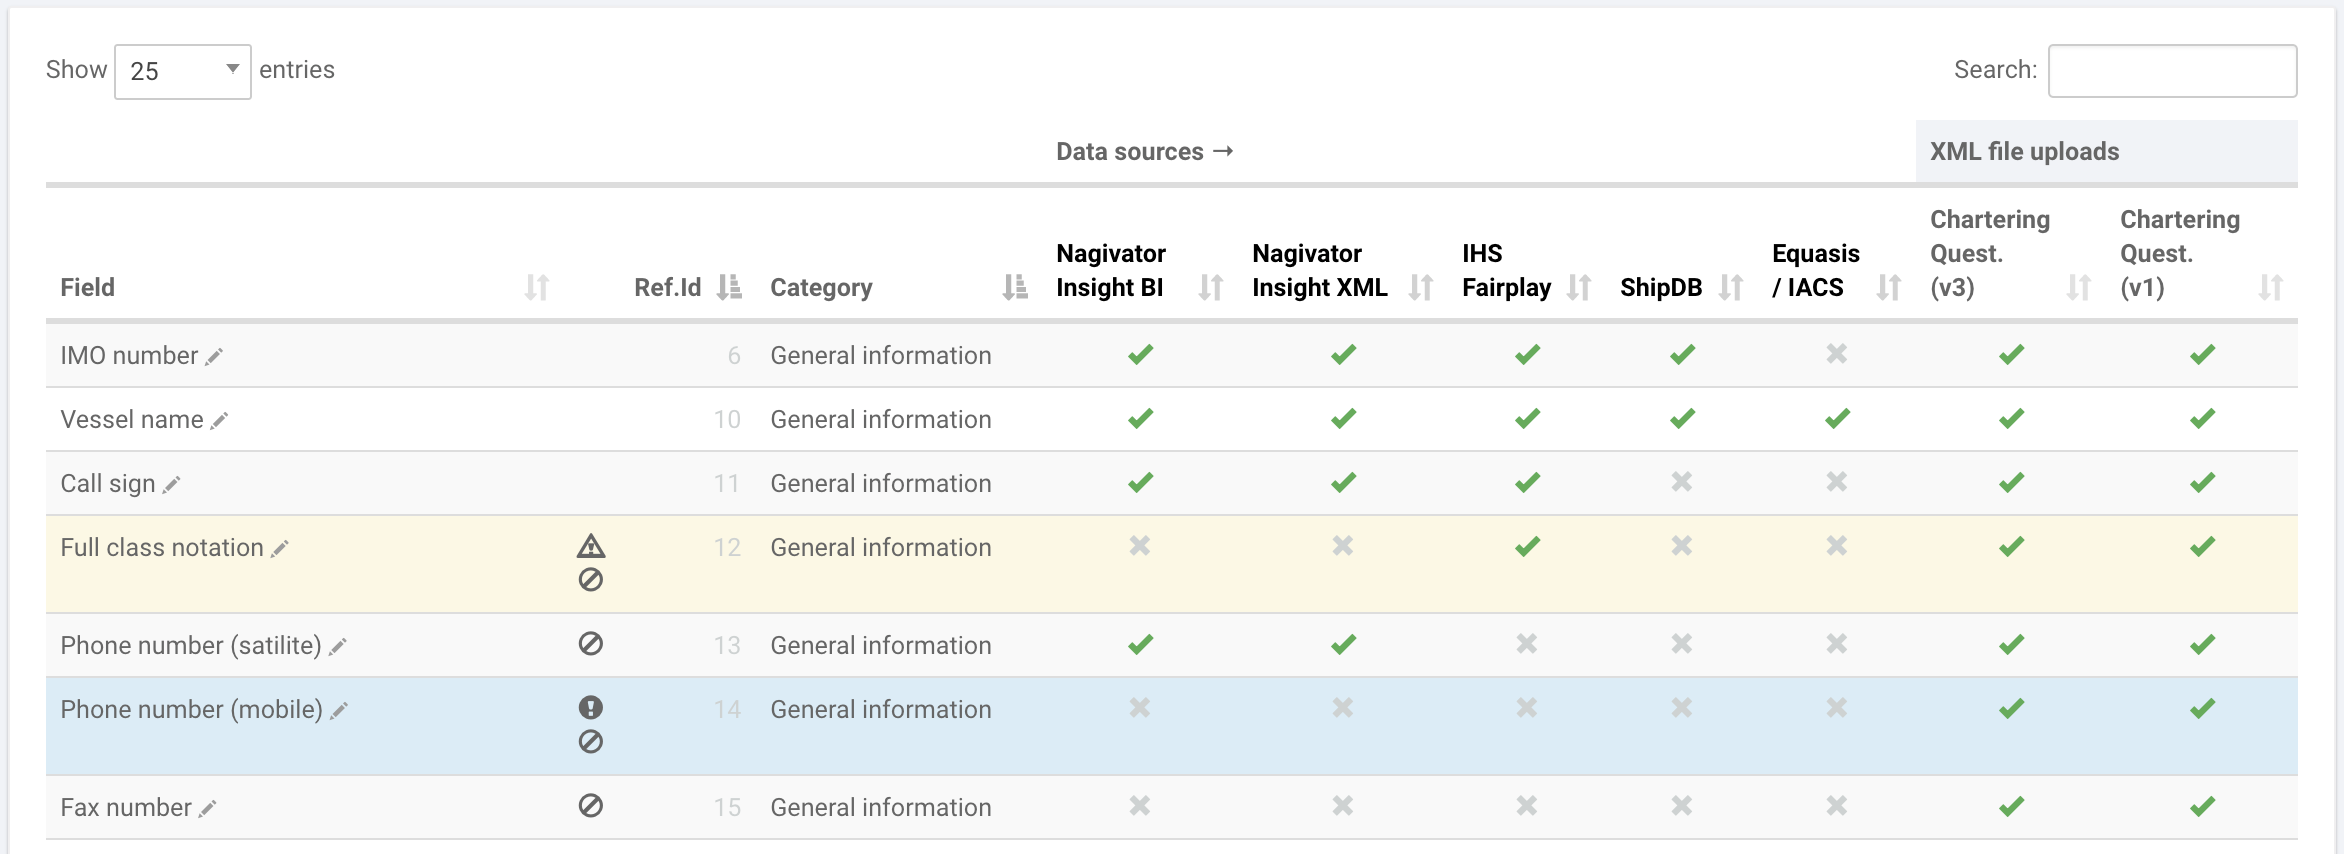
Task: Select the IMO number field name
Action: (x=129, y=356)
